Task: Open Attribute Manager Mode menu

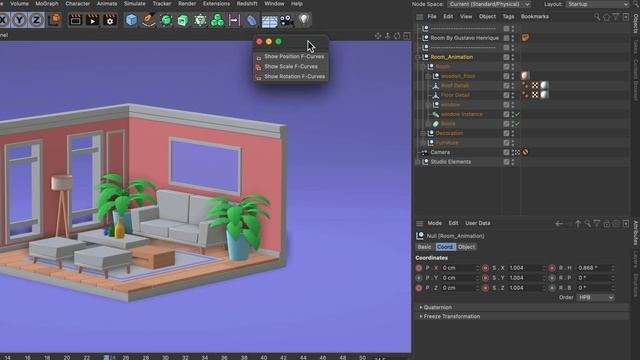Action: [435, 223]
